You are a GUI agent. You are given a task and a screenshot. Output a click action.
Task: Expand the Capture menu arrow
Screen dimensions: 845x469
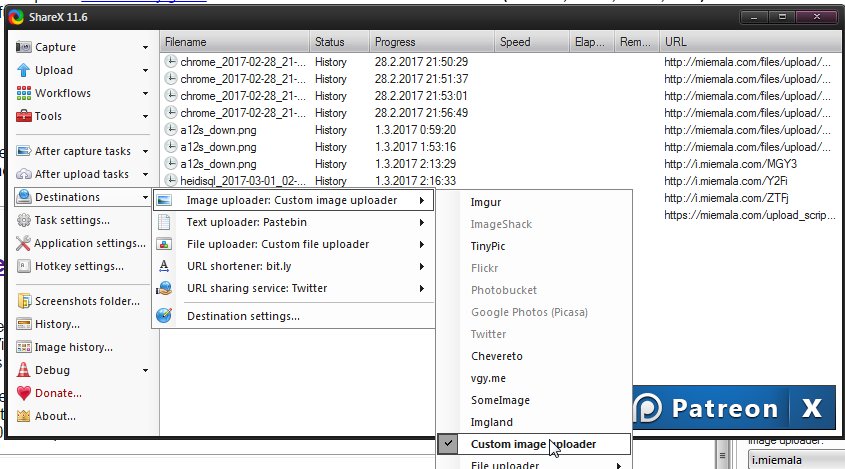click(146, 47)
